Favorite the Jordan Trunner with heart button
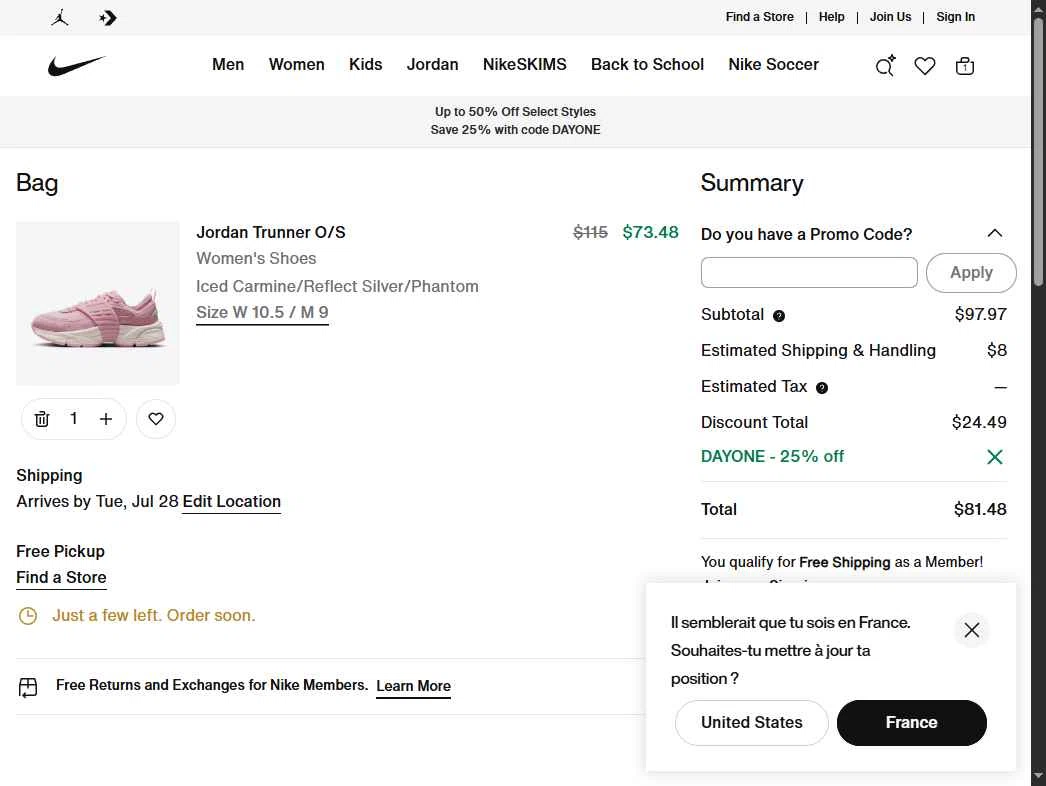 (x=156, y=418)
